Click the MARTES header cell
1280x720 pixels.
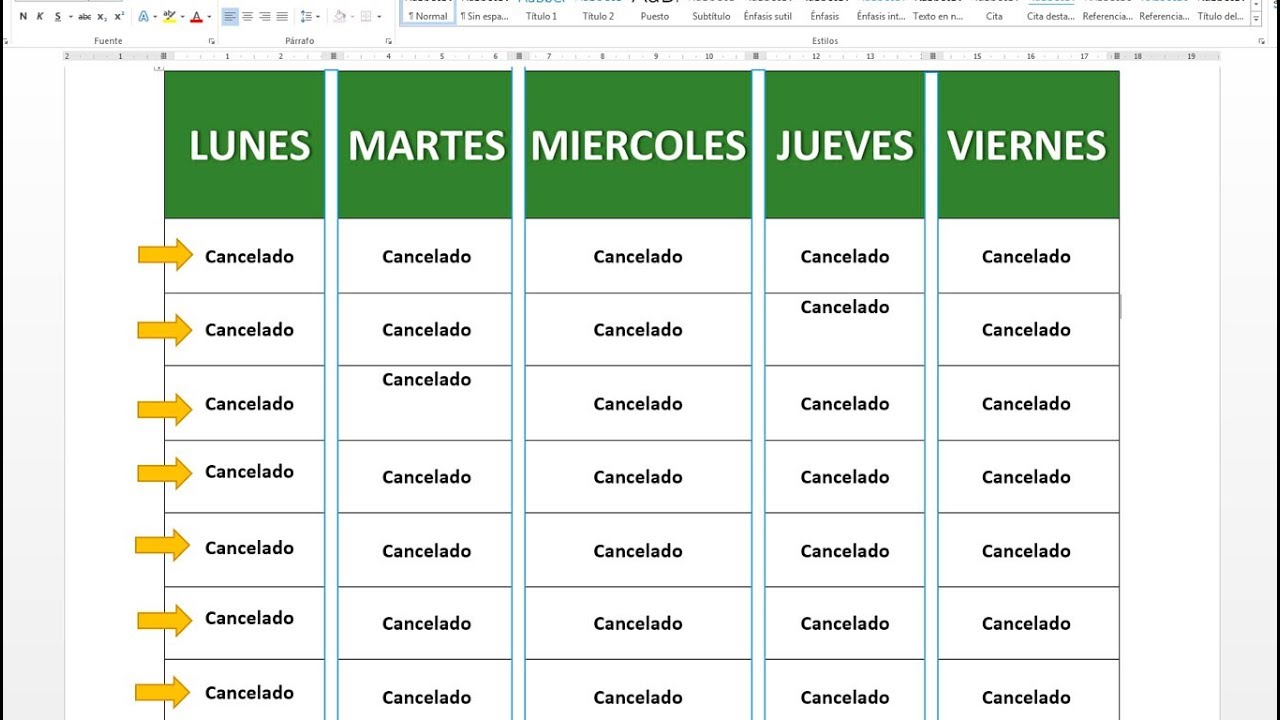(425, 145)
